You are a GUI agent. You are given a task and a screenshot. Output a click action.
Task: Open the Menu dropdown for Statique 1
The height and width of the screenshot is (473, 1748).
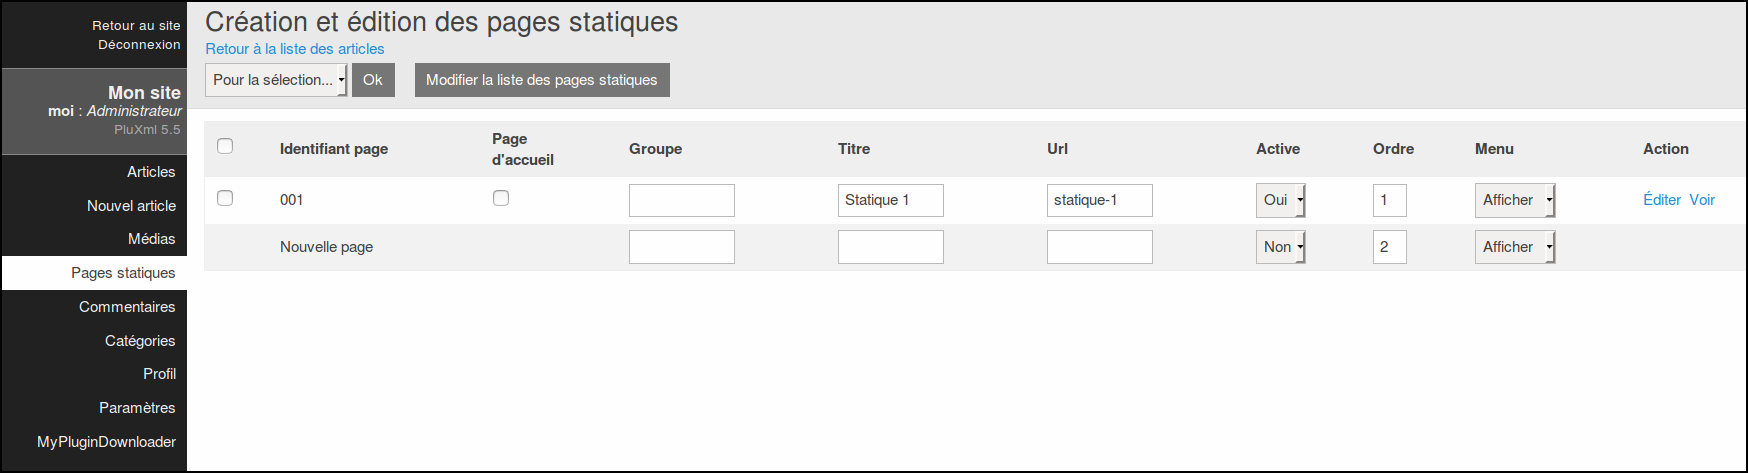[1514, 200]
